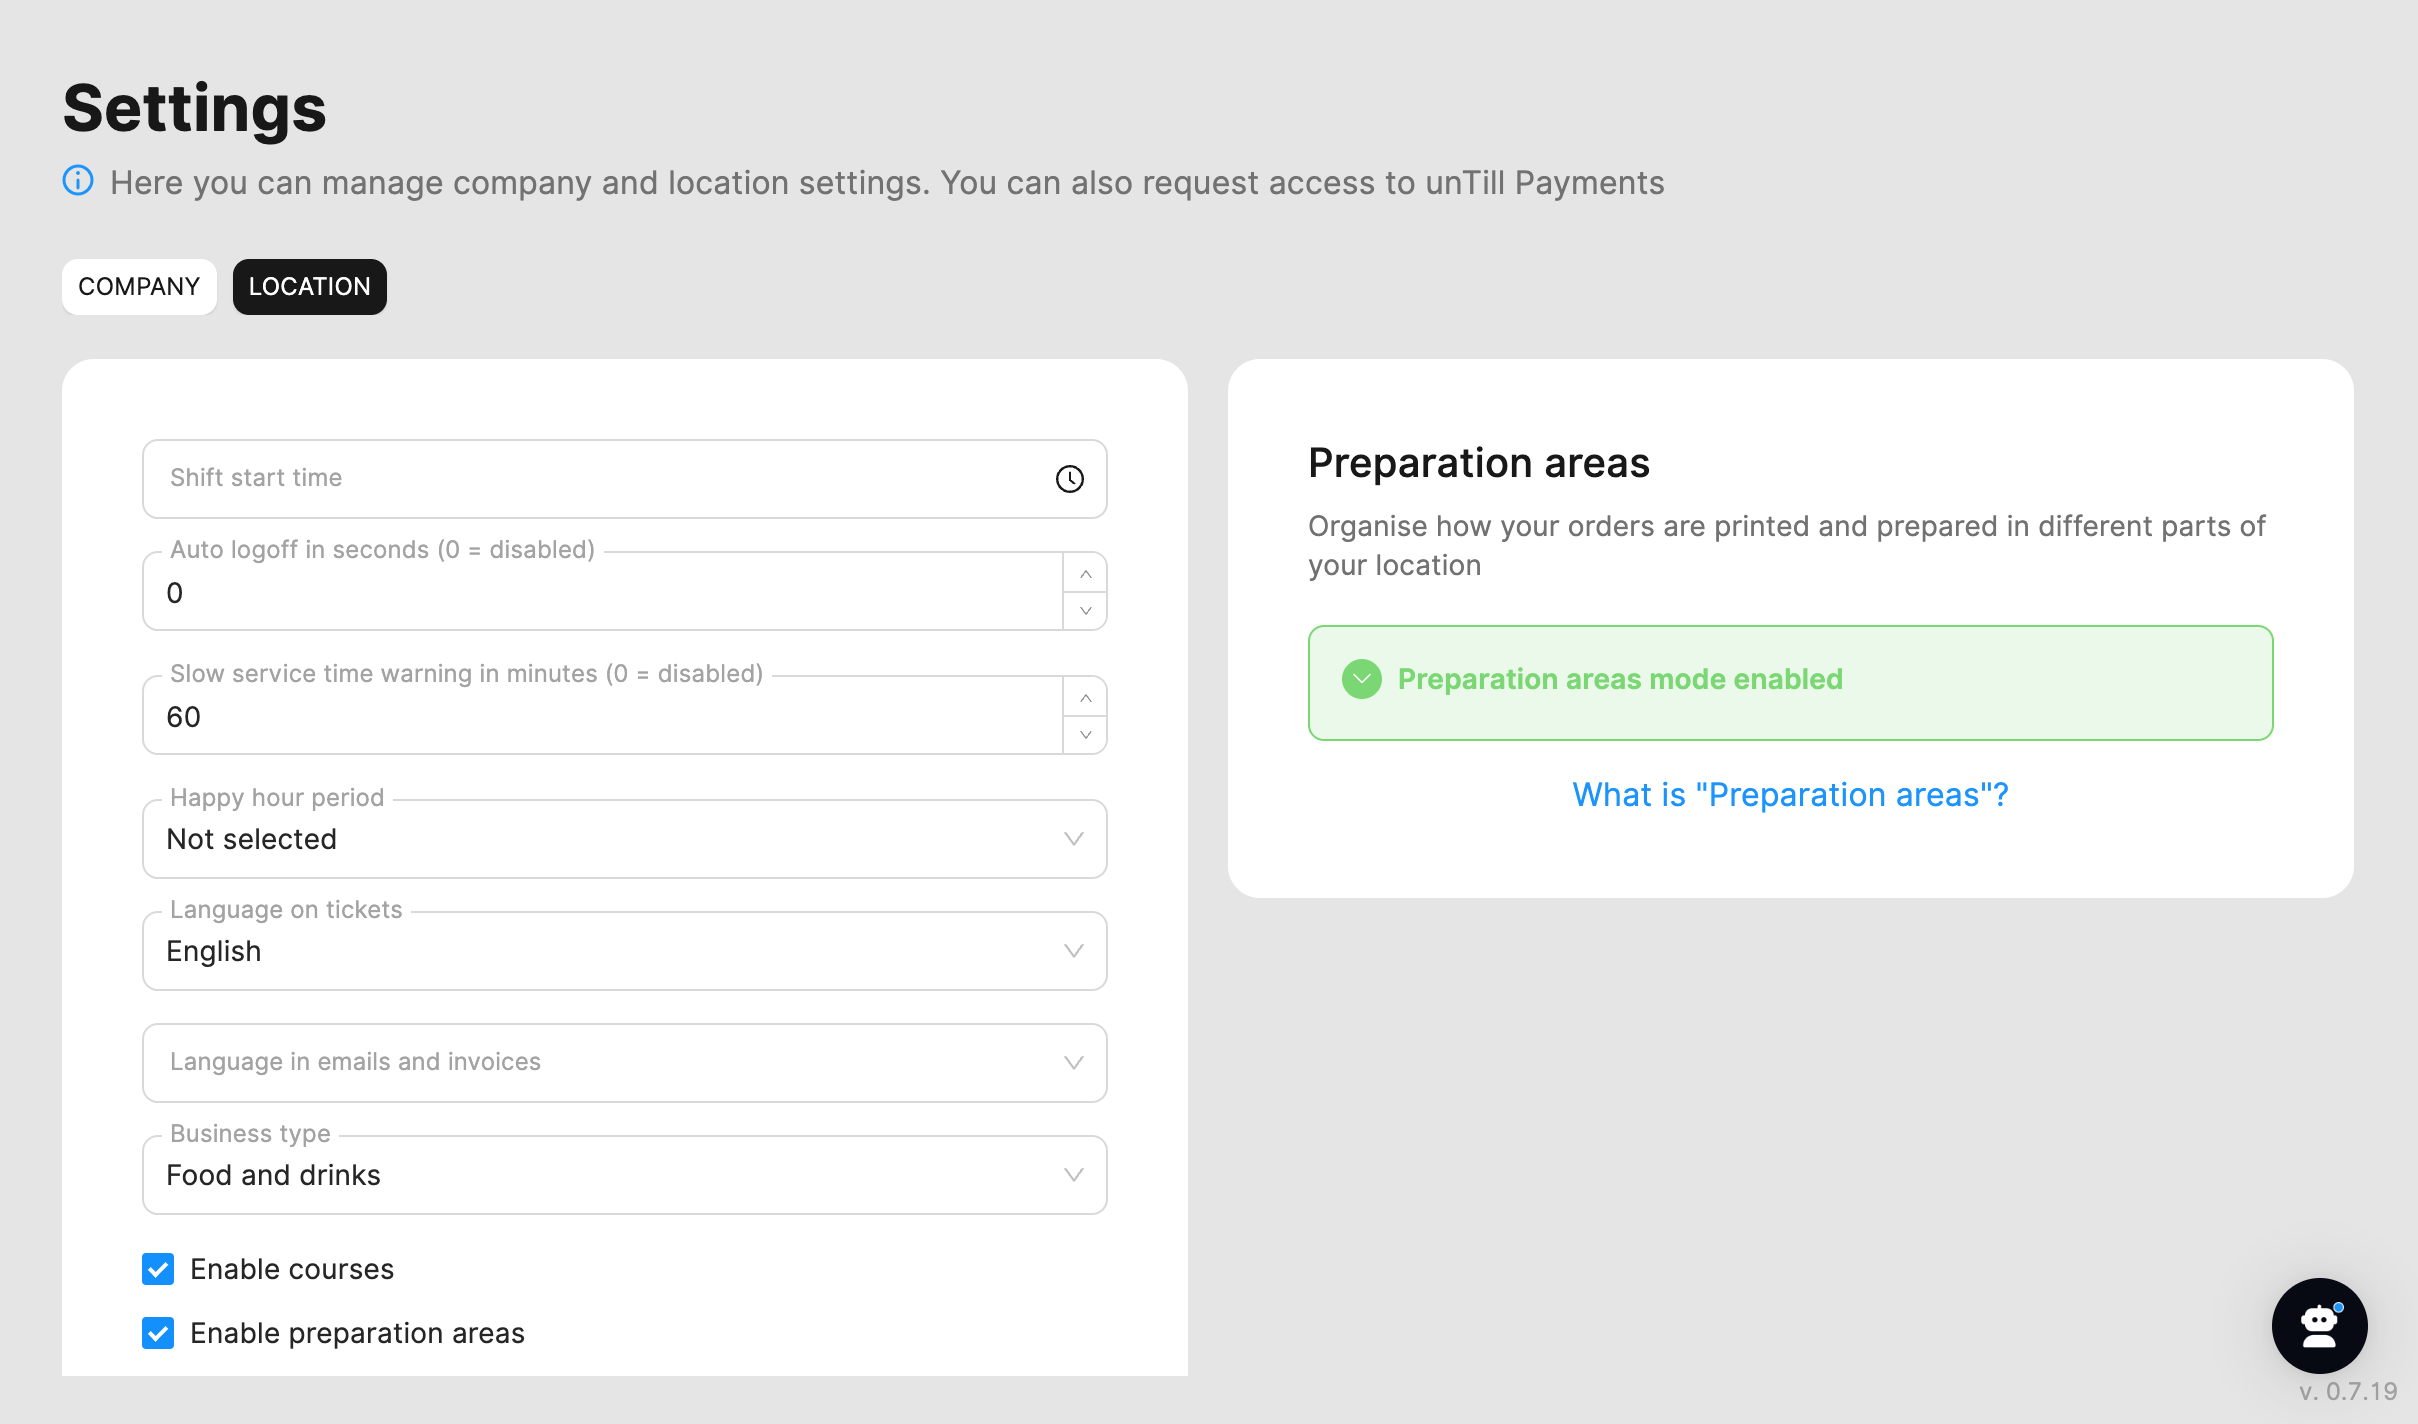Select the LOCATION tab
Viewport: 2418px width, 1424px height.
[309, 287]
